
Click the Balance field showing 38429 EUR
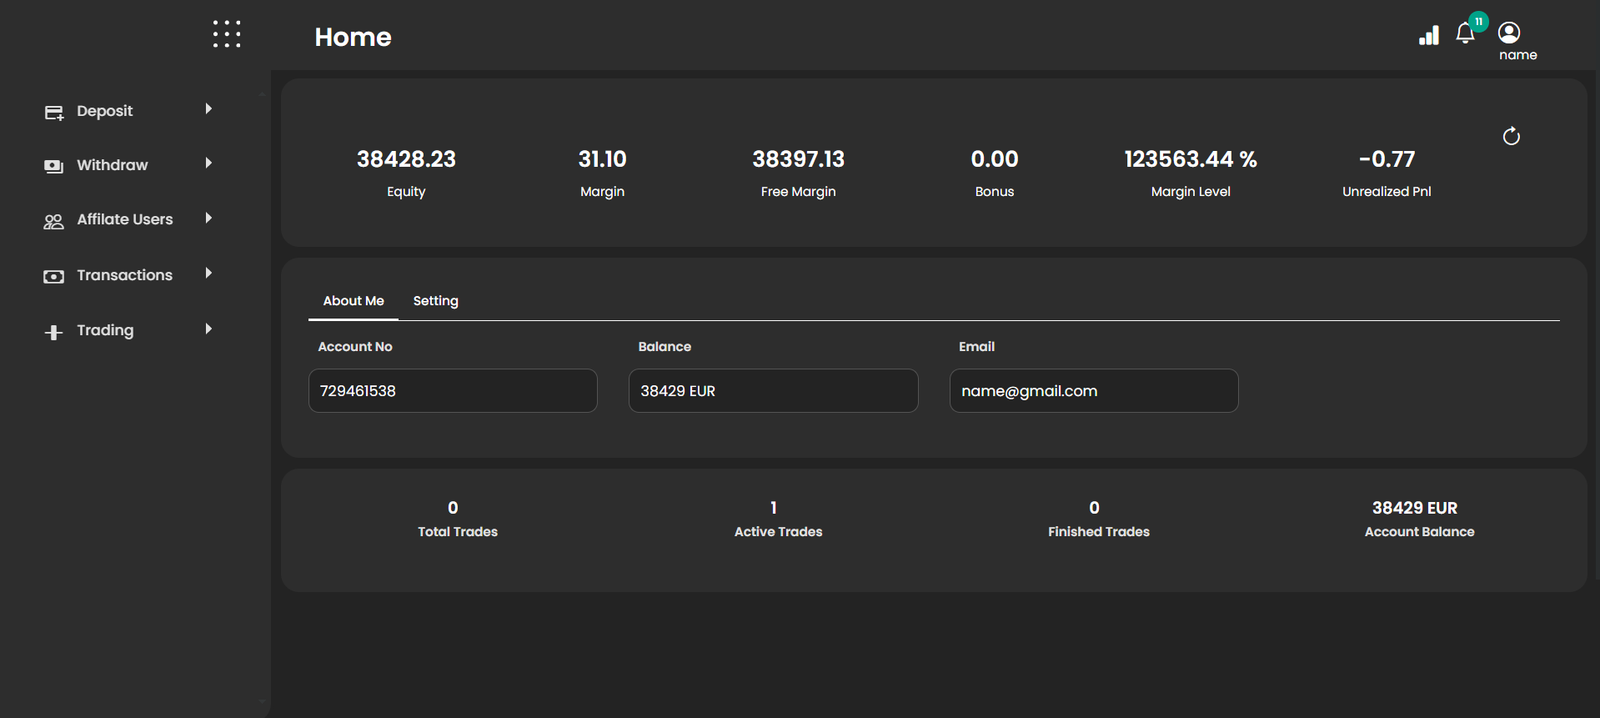[773, 391]
